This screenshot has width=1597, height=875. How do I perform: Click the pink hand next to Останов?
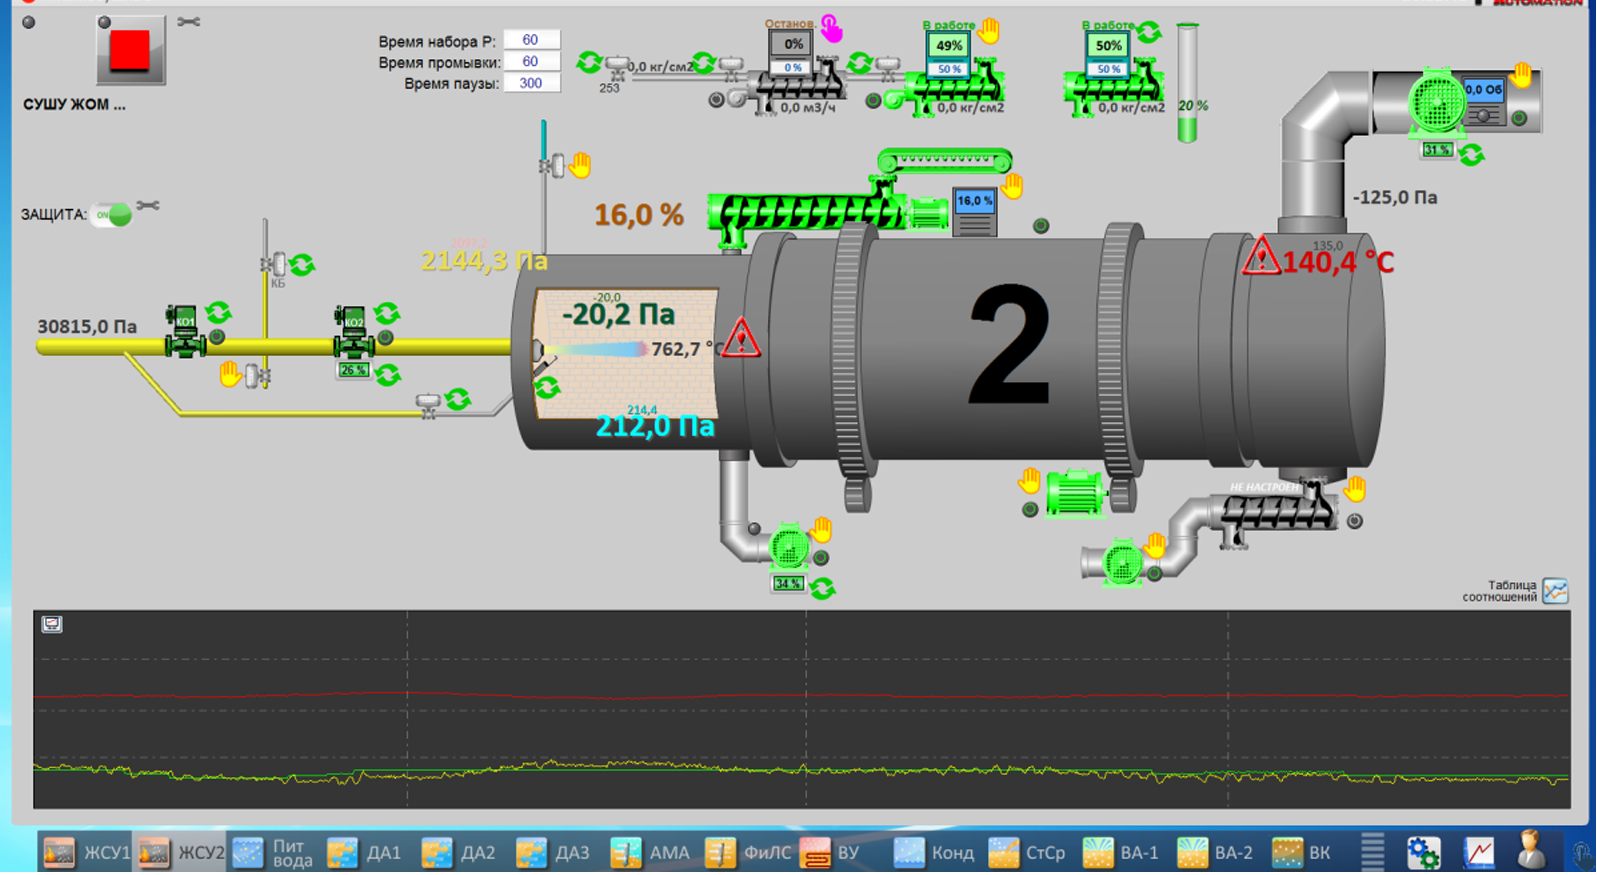click(x=831, y=29)
